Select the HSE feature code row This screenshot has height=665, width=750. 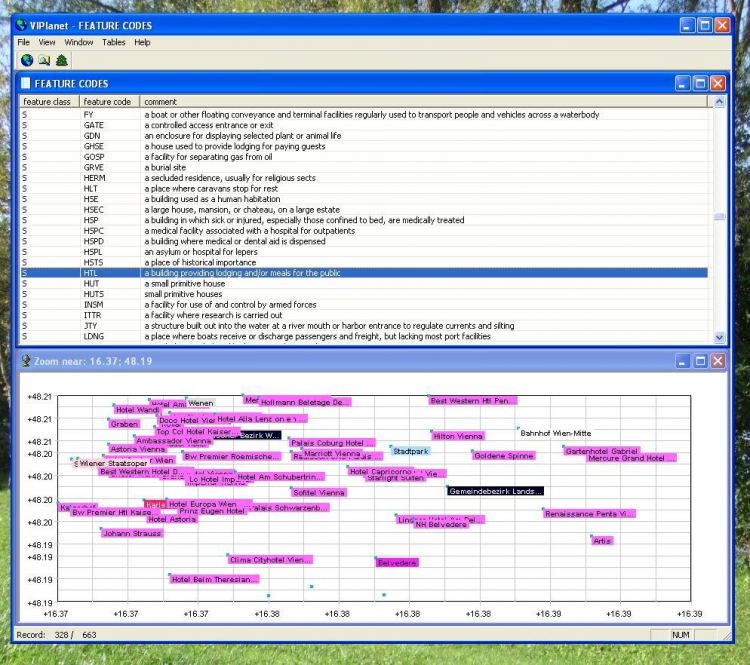click(x=364, y=199)
